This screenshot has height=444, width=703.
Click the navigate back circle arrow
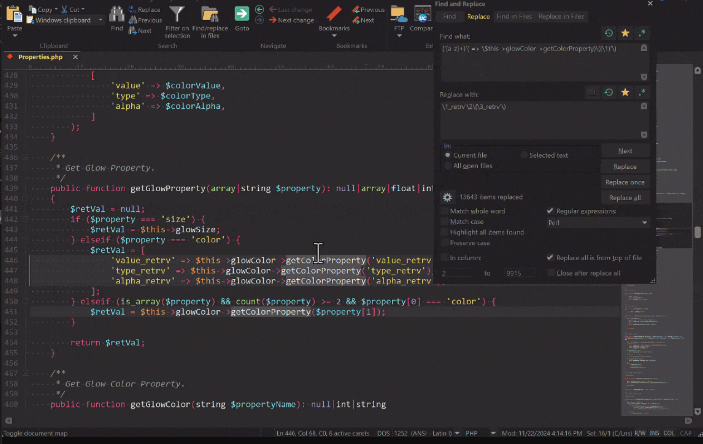(259, 9)
